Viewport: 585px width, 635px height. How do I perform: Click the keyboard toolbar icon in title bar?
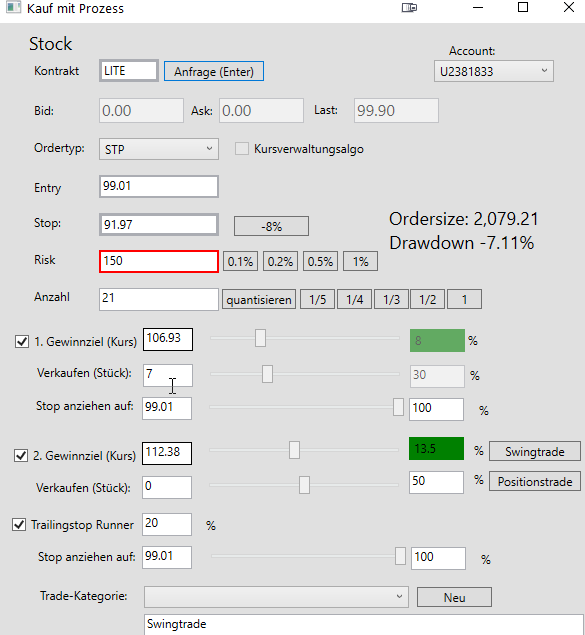(409, 8)
